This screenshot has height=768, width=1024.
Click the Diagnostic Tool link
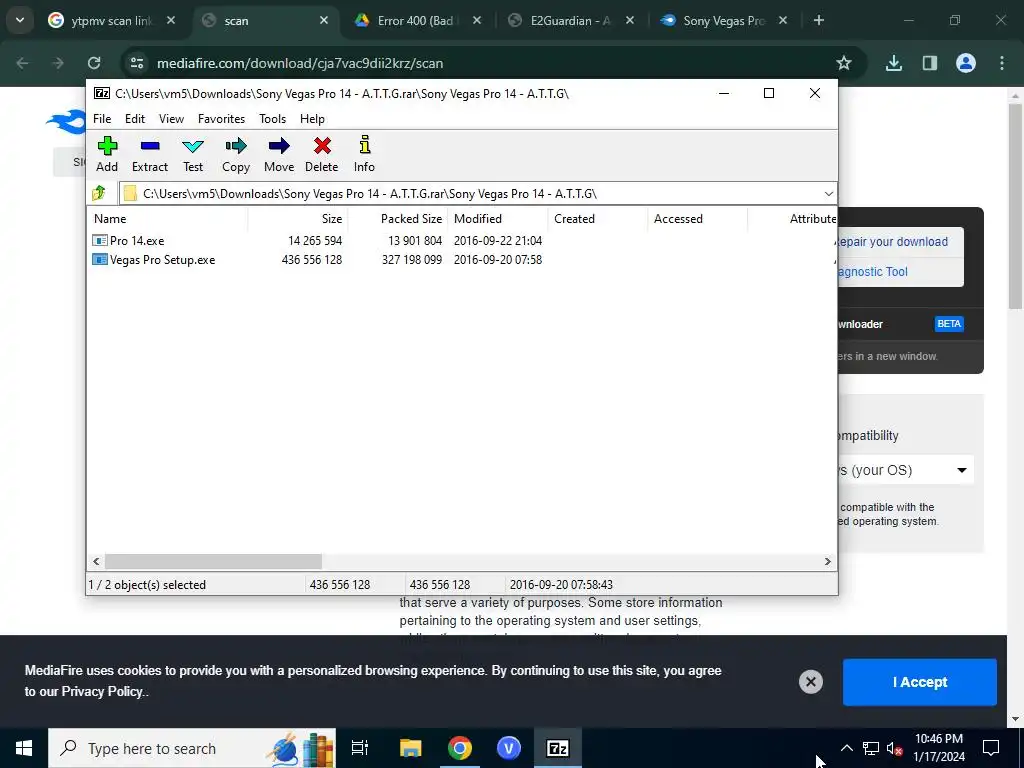pos(872,272)
